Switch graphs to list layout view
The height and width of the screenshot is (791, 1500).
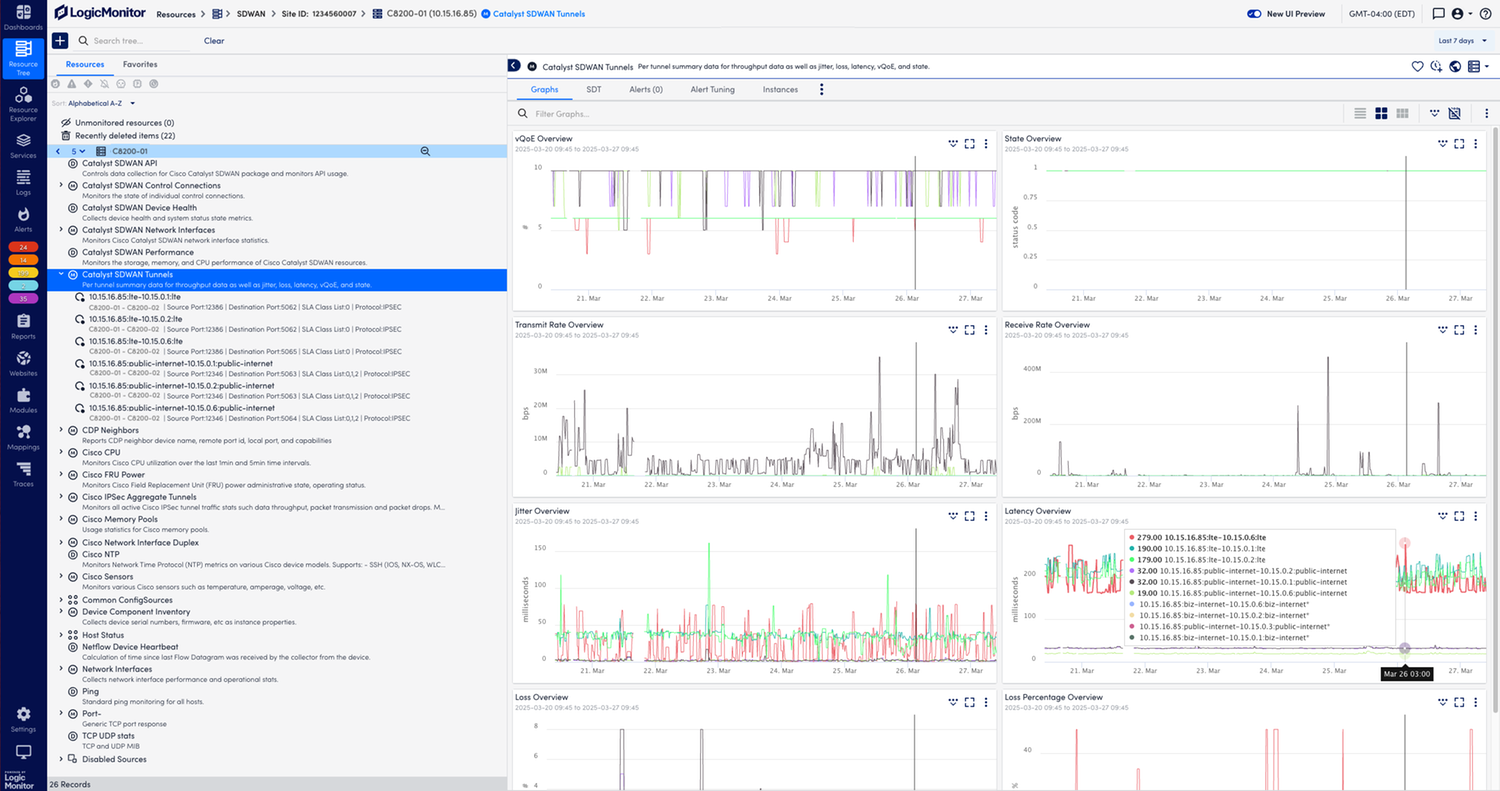[1360, 114]
